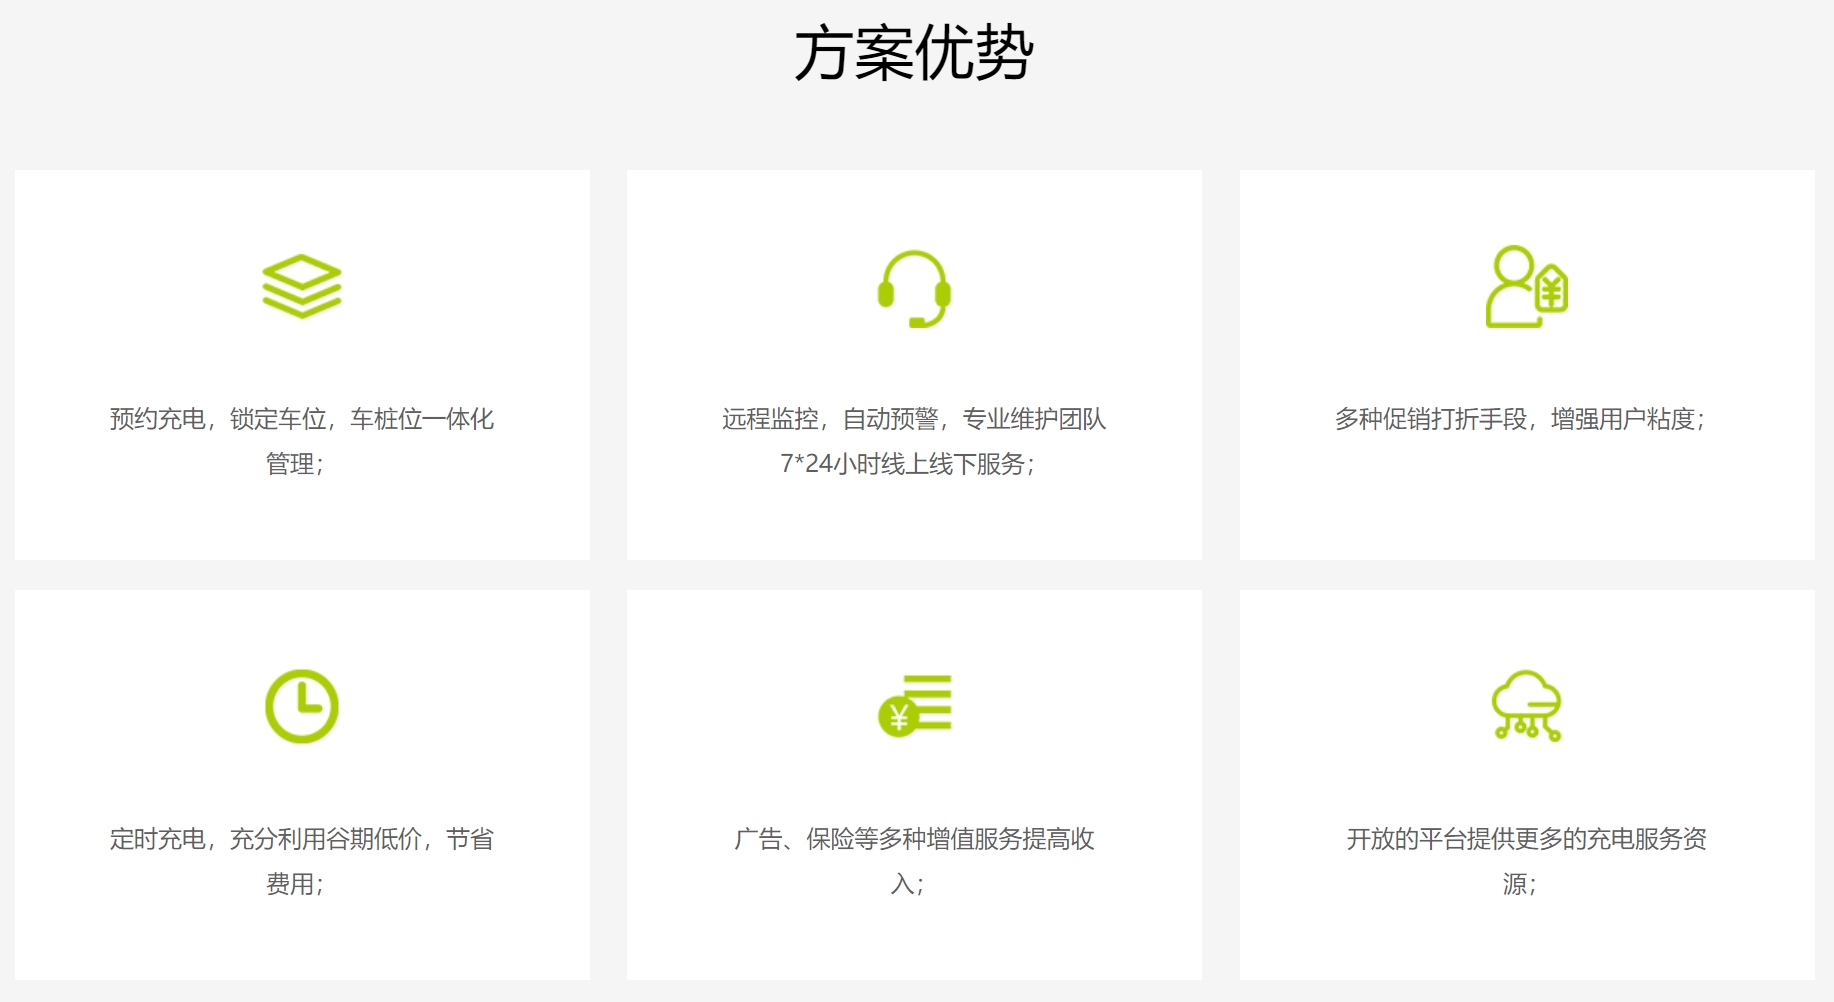Click the text 开放的平台提供更多的充电服务资
Screen dimensions: 1834x1002
1526,839
